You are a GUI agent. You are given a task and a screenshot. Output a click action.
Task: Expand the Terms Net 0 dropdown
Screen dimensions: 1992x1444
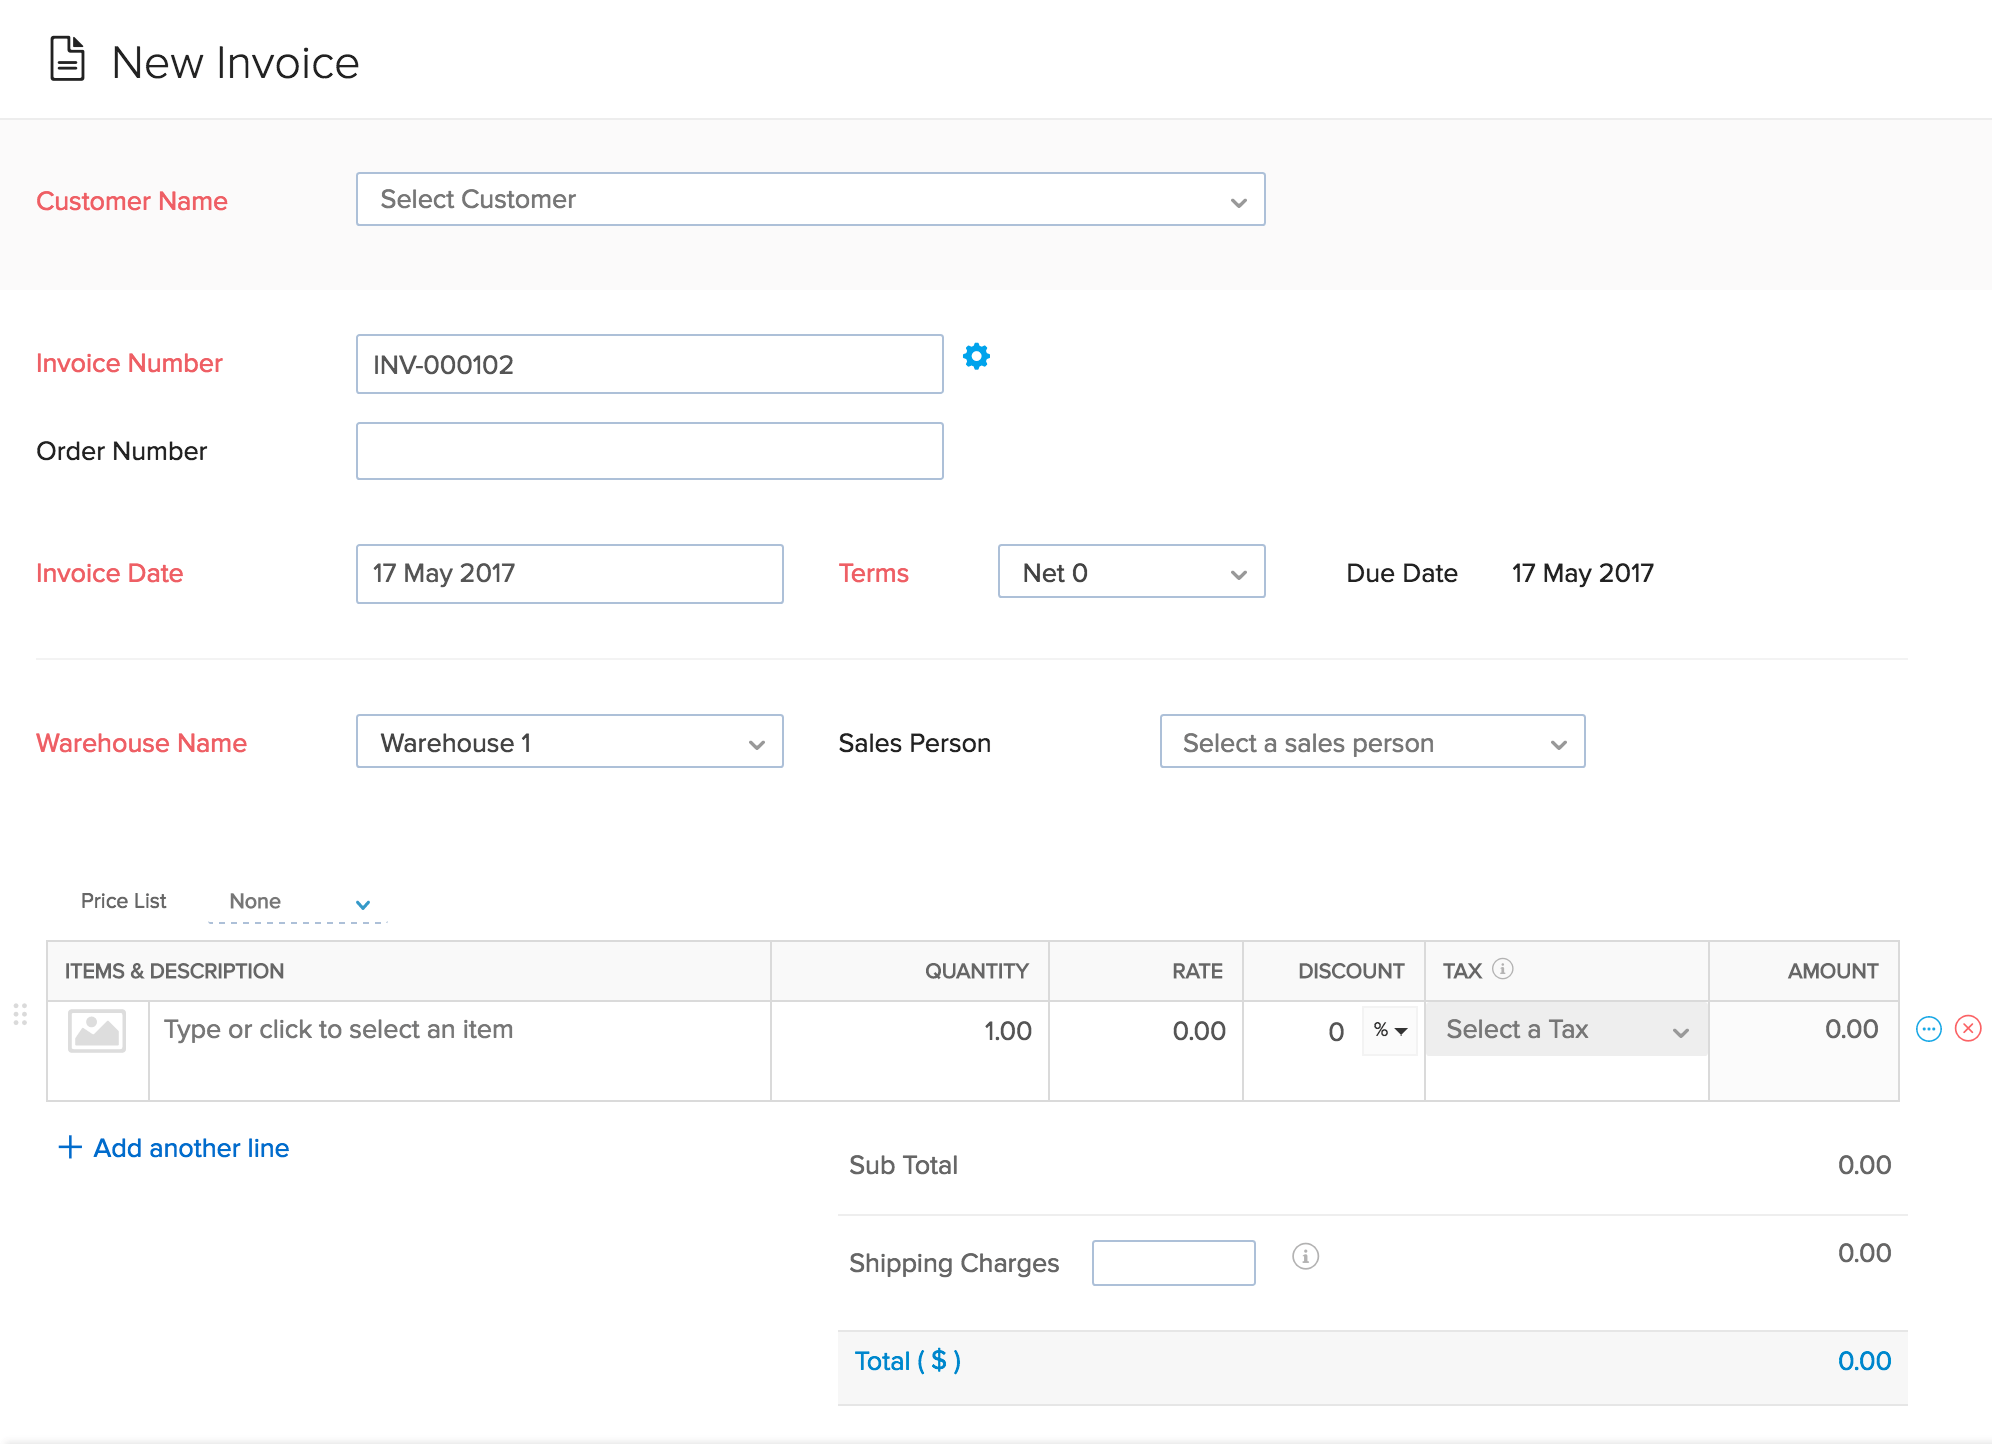(1131, 573)
